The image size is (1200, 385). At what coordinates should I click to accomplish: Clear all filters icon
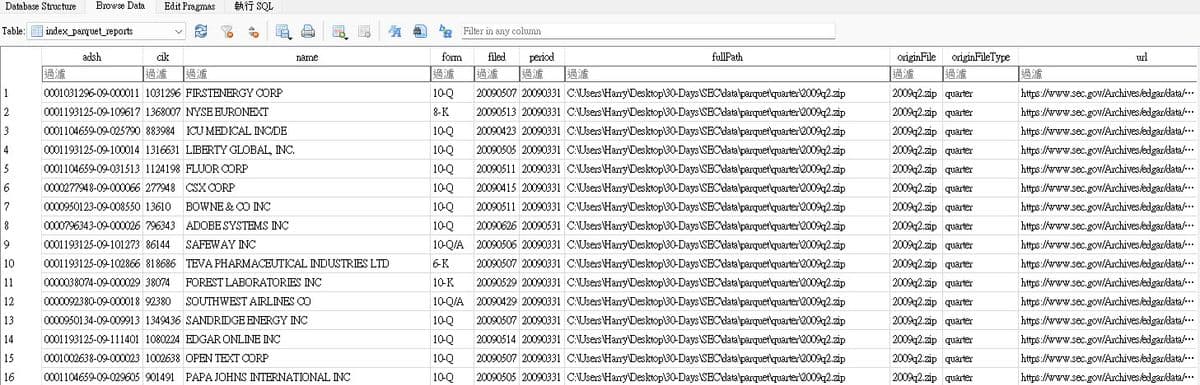pyautogui.click(x=227, y=31)
